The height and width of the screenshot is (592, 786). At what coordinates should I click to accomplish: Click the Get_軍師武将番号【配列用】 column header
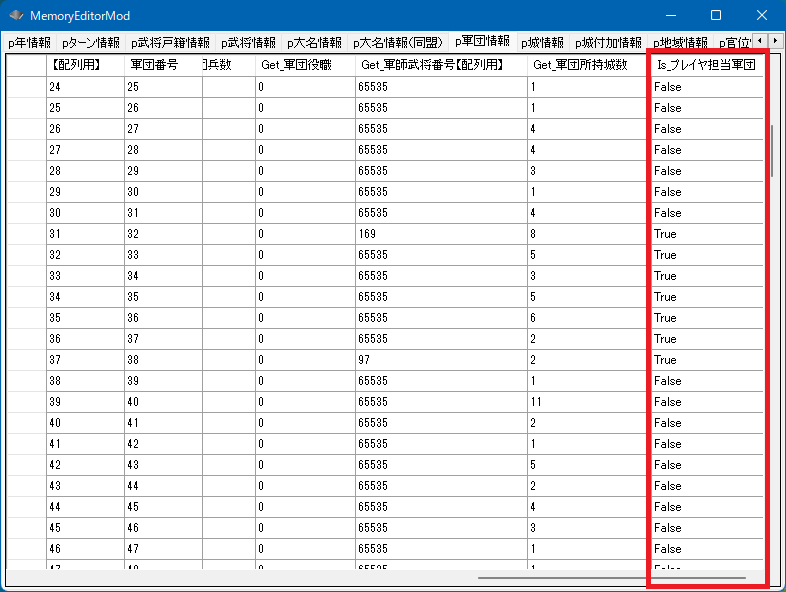point(440,65)
